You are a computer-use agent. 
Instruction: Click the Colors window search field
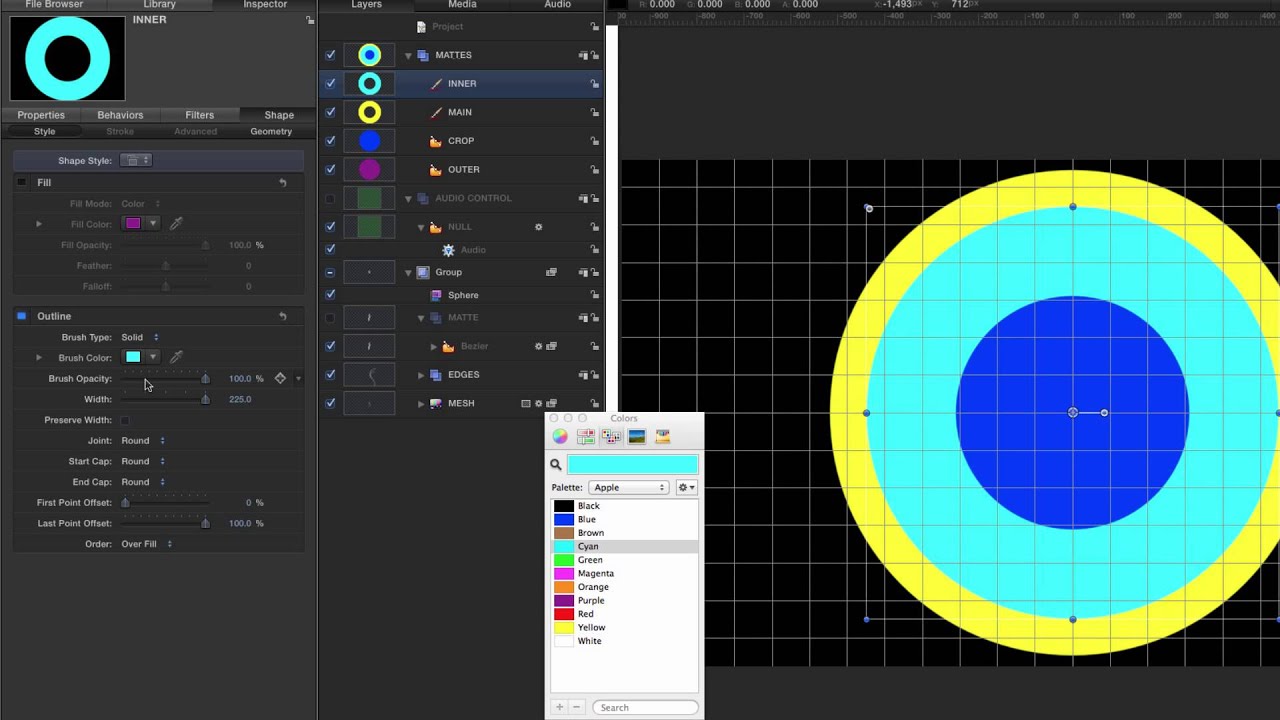[645, 707]
